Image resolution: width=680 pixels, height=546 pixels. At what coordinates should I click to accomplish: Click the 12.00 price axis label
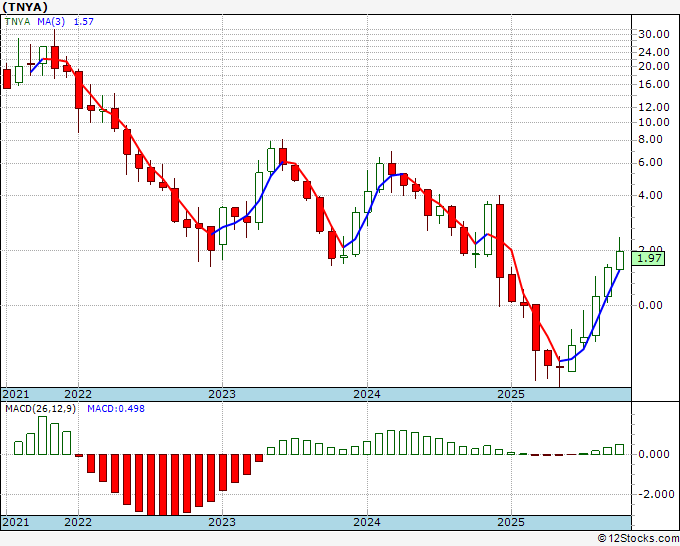click(x=654, y=107)
